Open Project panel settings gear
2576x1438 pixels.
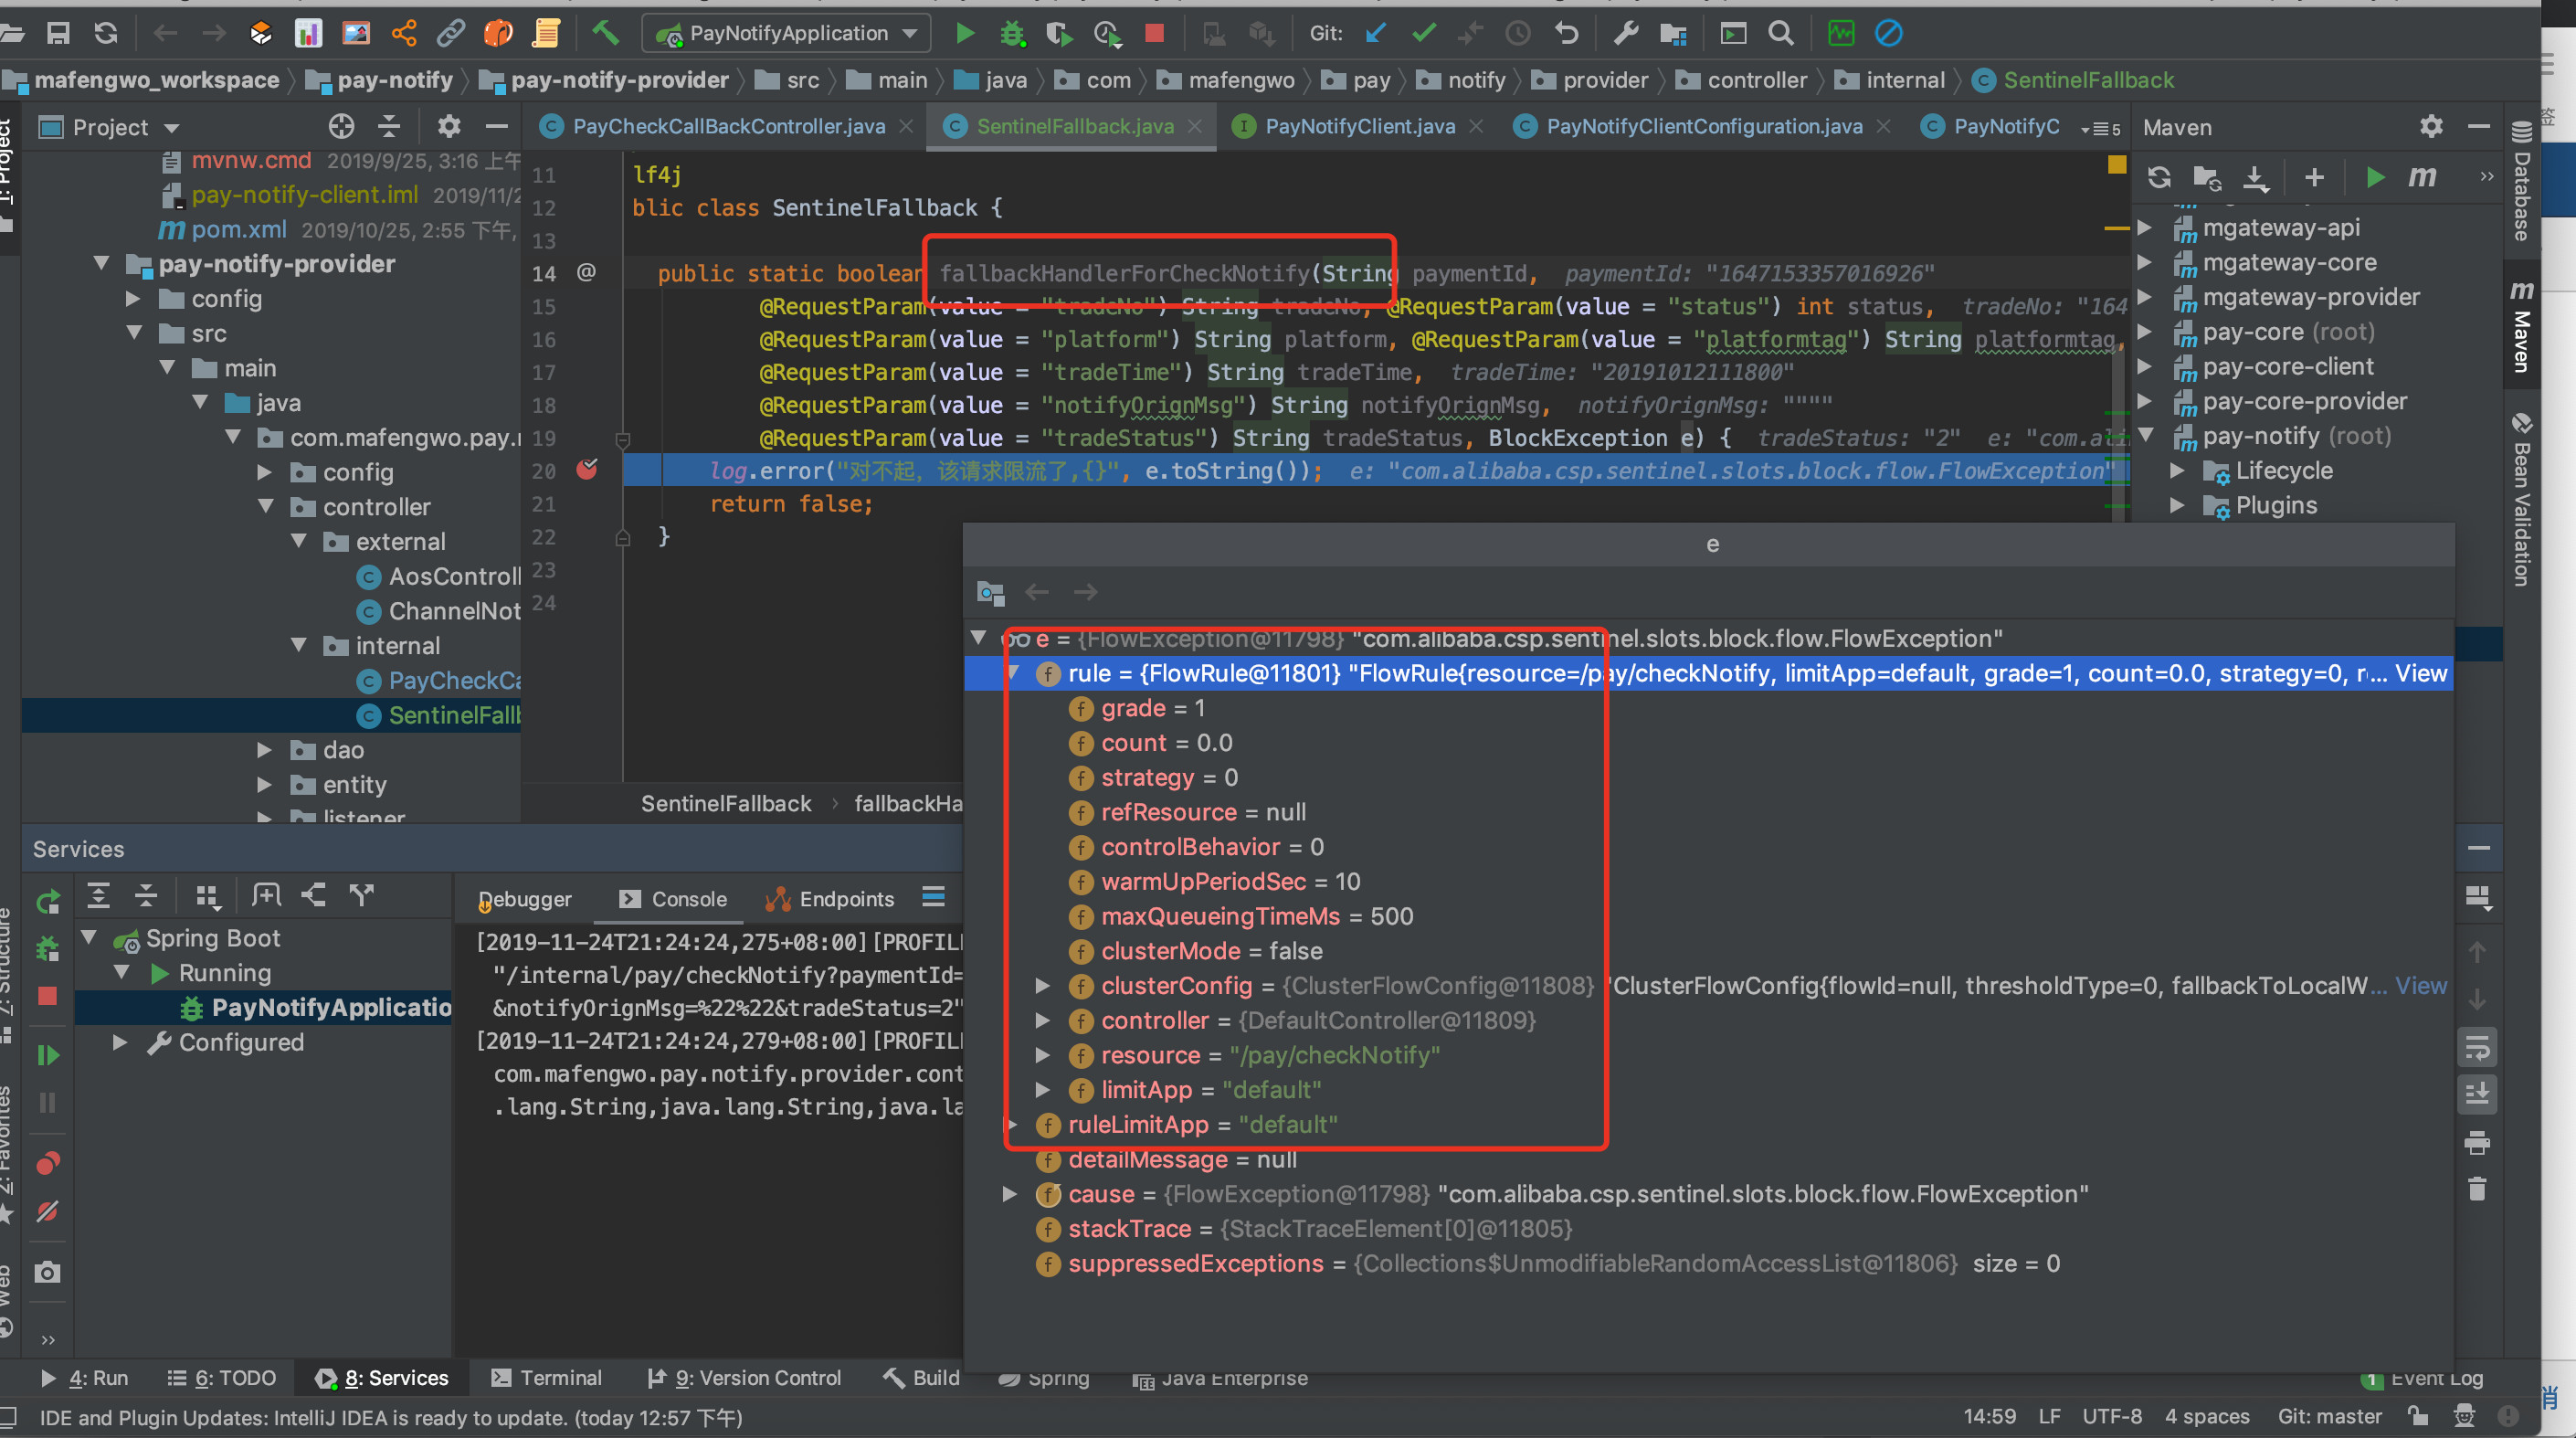tap(449, 127)
